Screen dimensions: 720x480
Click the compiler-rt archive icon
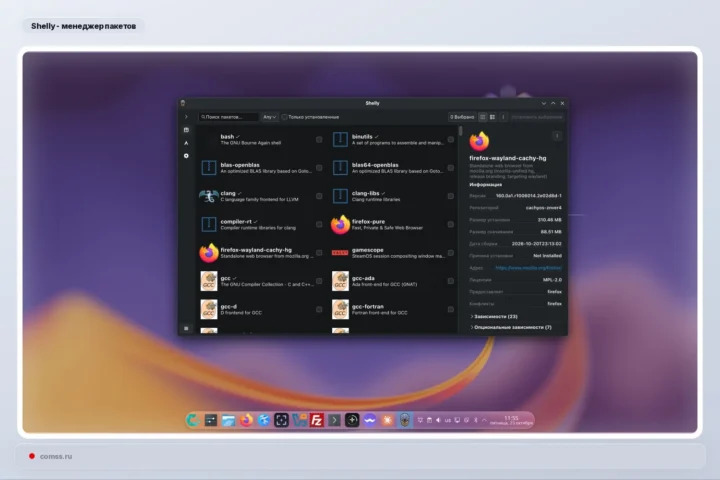pyautogui.click(x=209, y=224)
